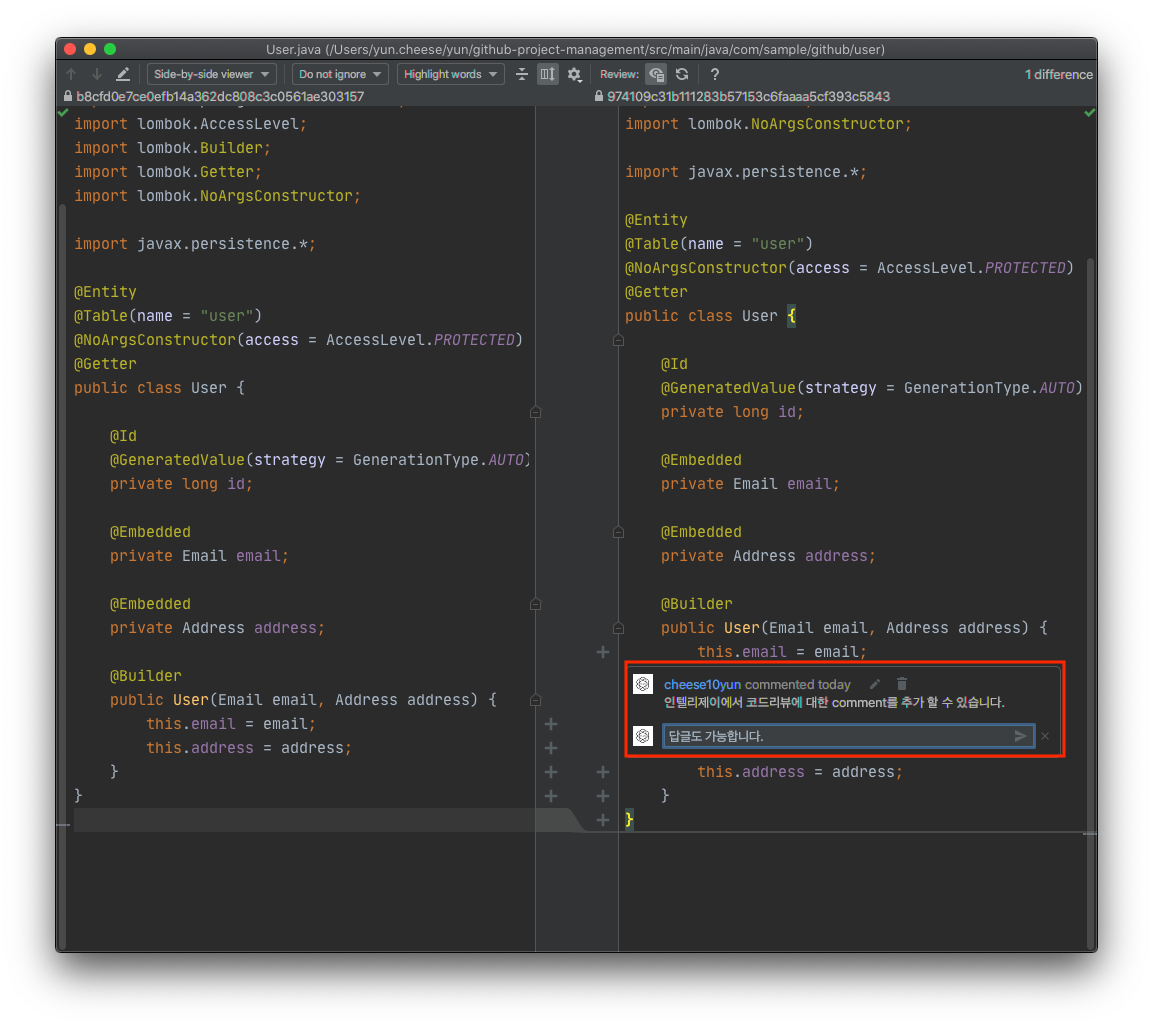This screenshot has width=1153, height=1026.
Task: Click right revision hash 974109c3
Action: pyautogui.click(x=749, y=96)
